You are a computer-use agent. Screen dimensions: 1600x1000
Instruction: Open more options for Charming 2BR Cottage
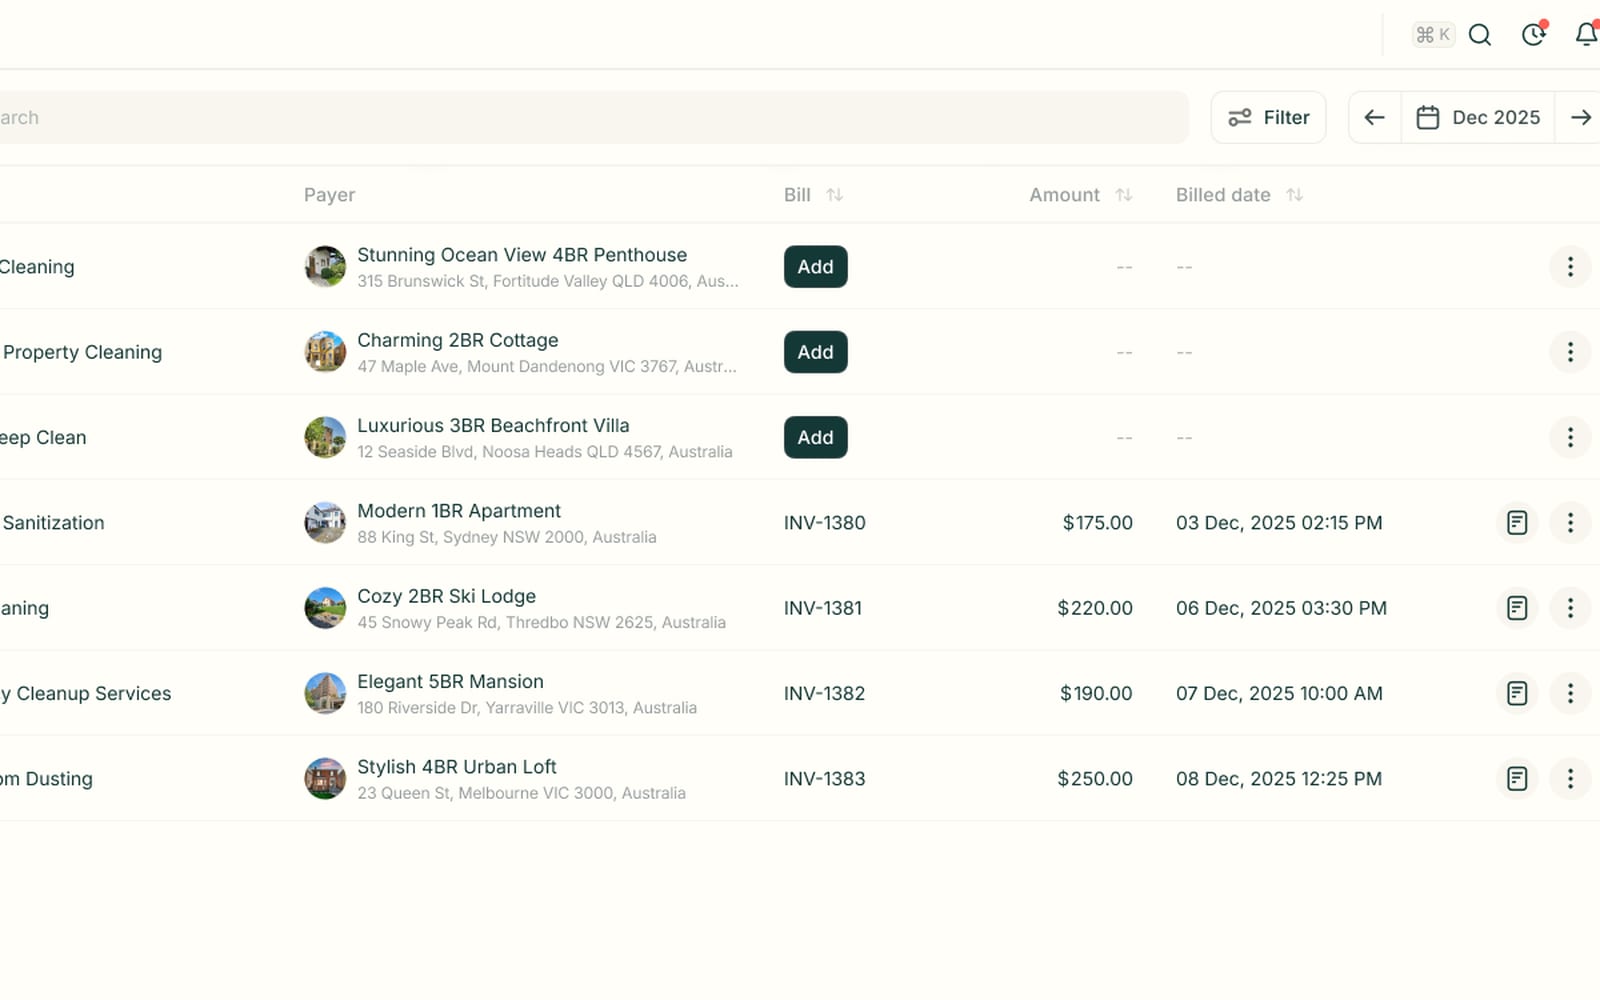1570,352
